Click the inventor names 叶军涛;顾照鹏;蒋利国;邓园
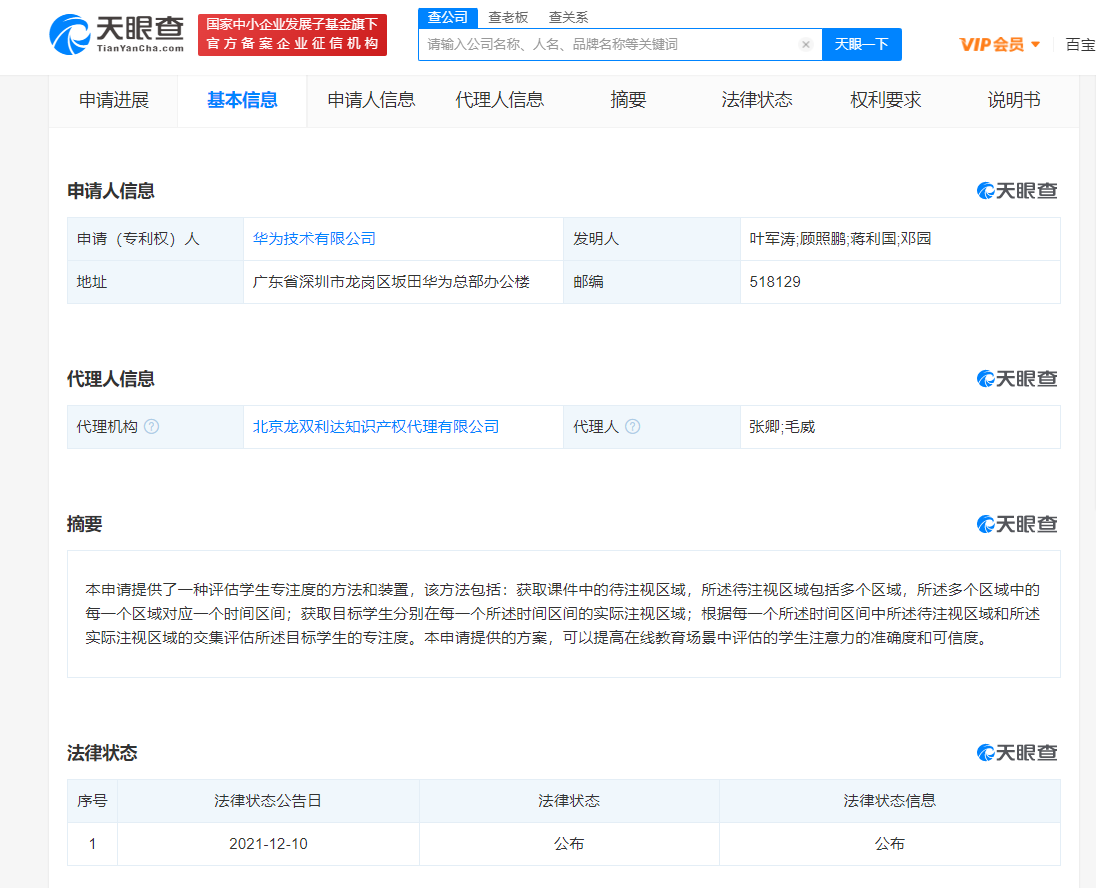 [x=840, y=239]
